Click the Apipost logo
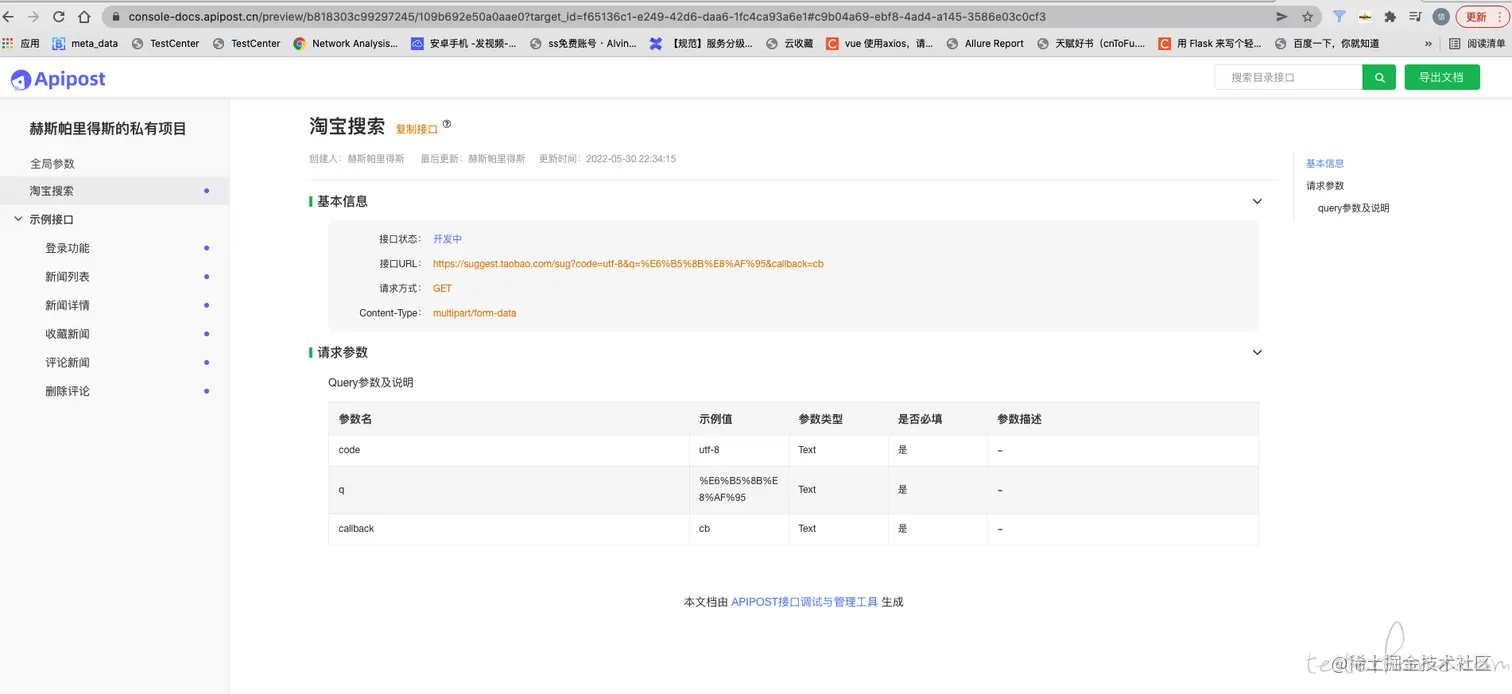The height and width of the screenshot is (694, 1512). [x=58, y=79]
